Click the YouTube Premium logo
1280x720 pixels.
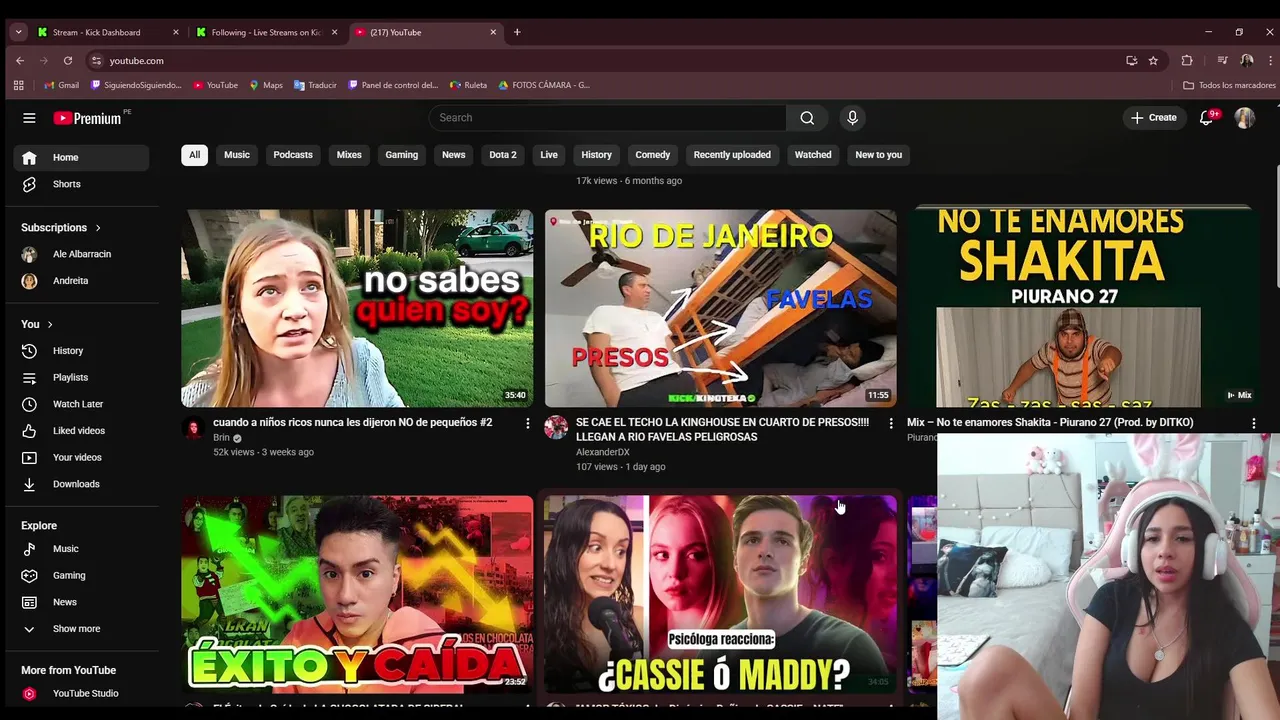(88, 118)
